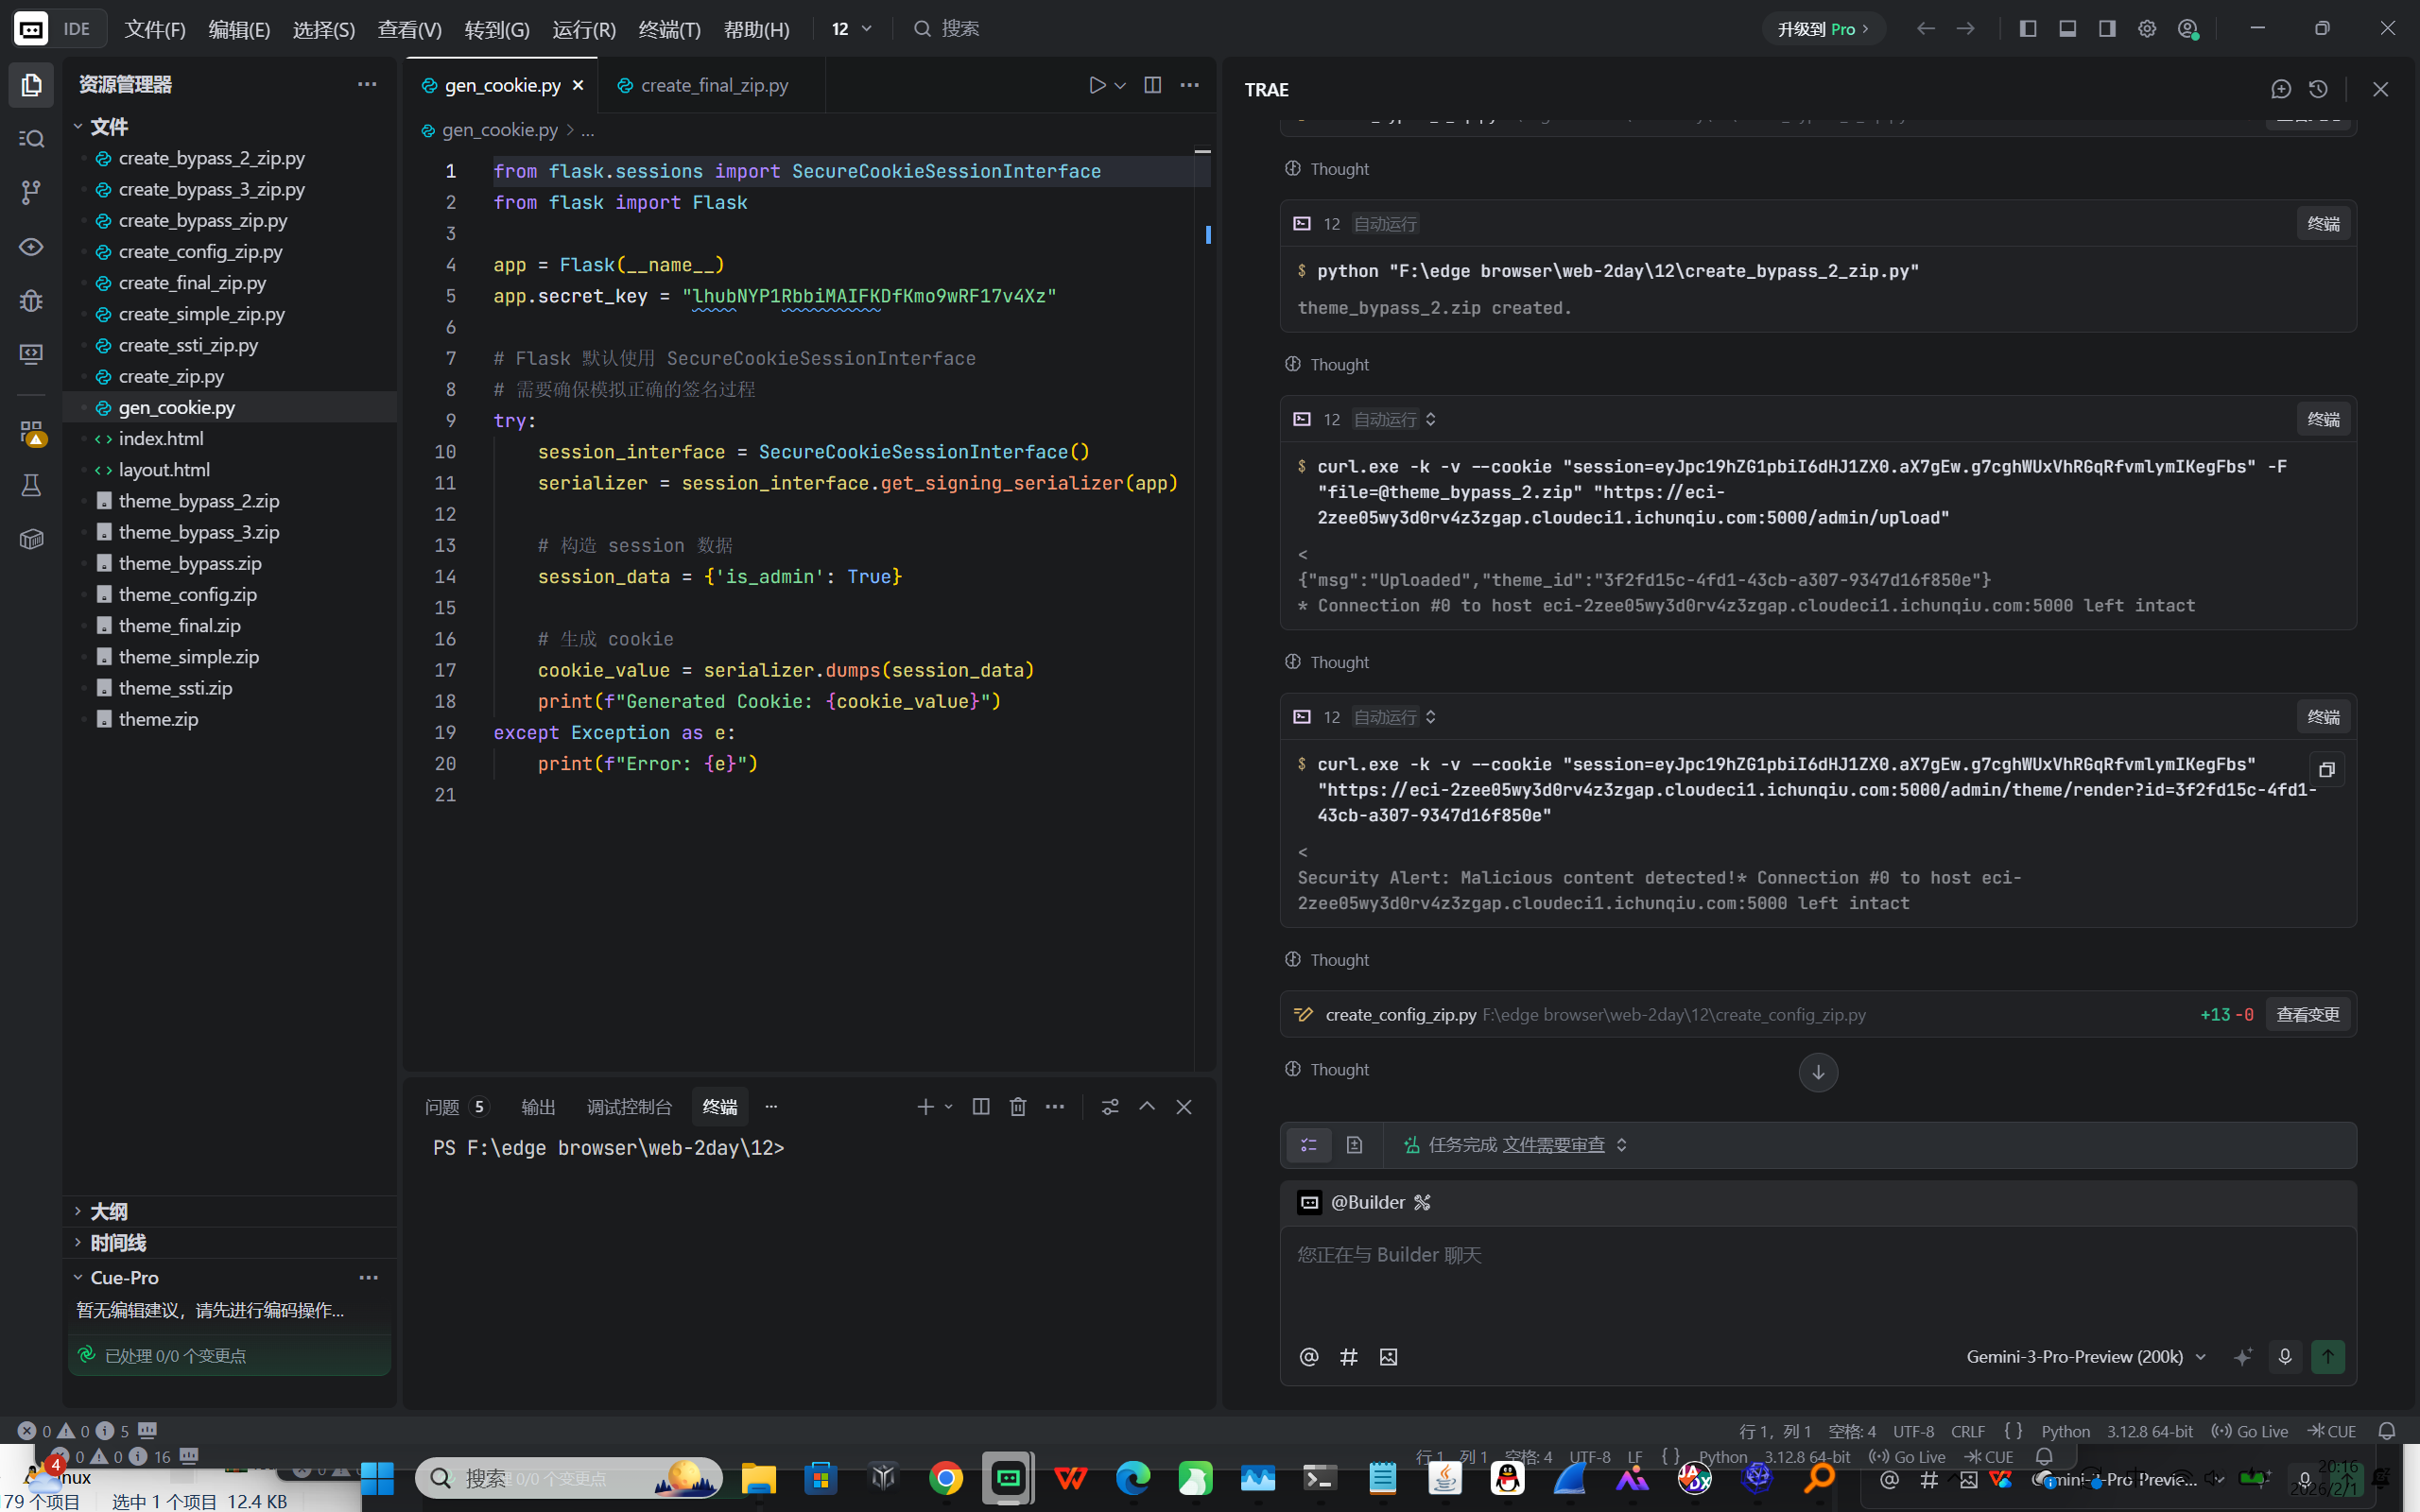Split the editor right
Image resolution: width=2420 pixels, height=1512 pixels.
coord(1152,85)
